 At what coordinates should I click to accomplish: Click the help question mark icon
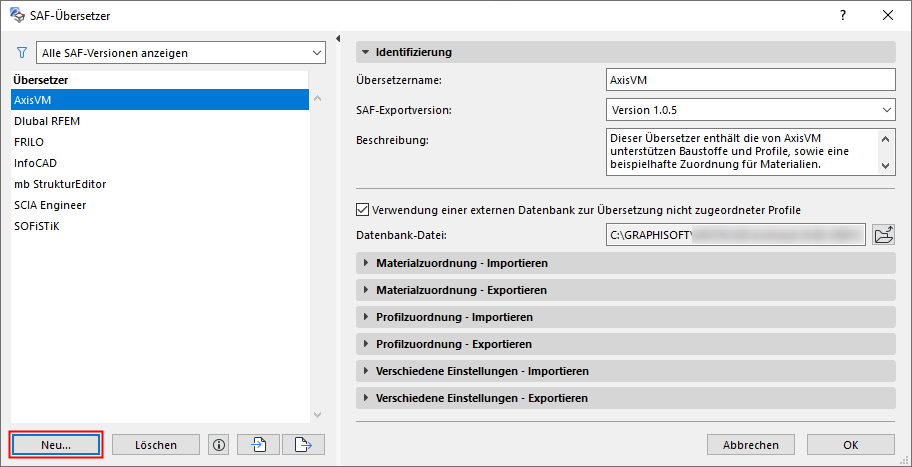pos(843,16)
